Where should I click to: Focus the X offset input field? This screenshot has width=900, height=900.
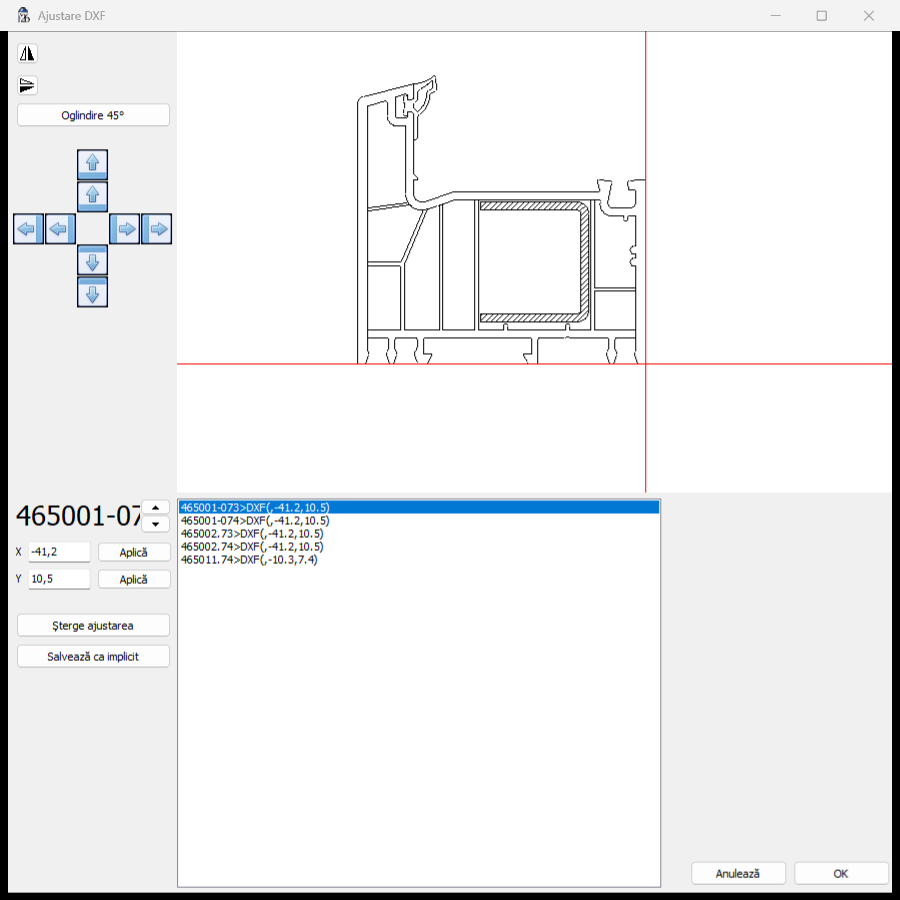click(59, 552)
